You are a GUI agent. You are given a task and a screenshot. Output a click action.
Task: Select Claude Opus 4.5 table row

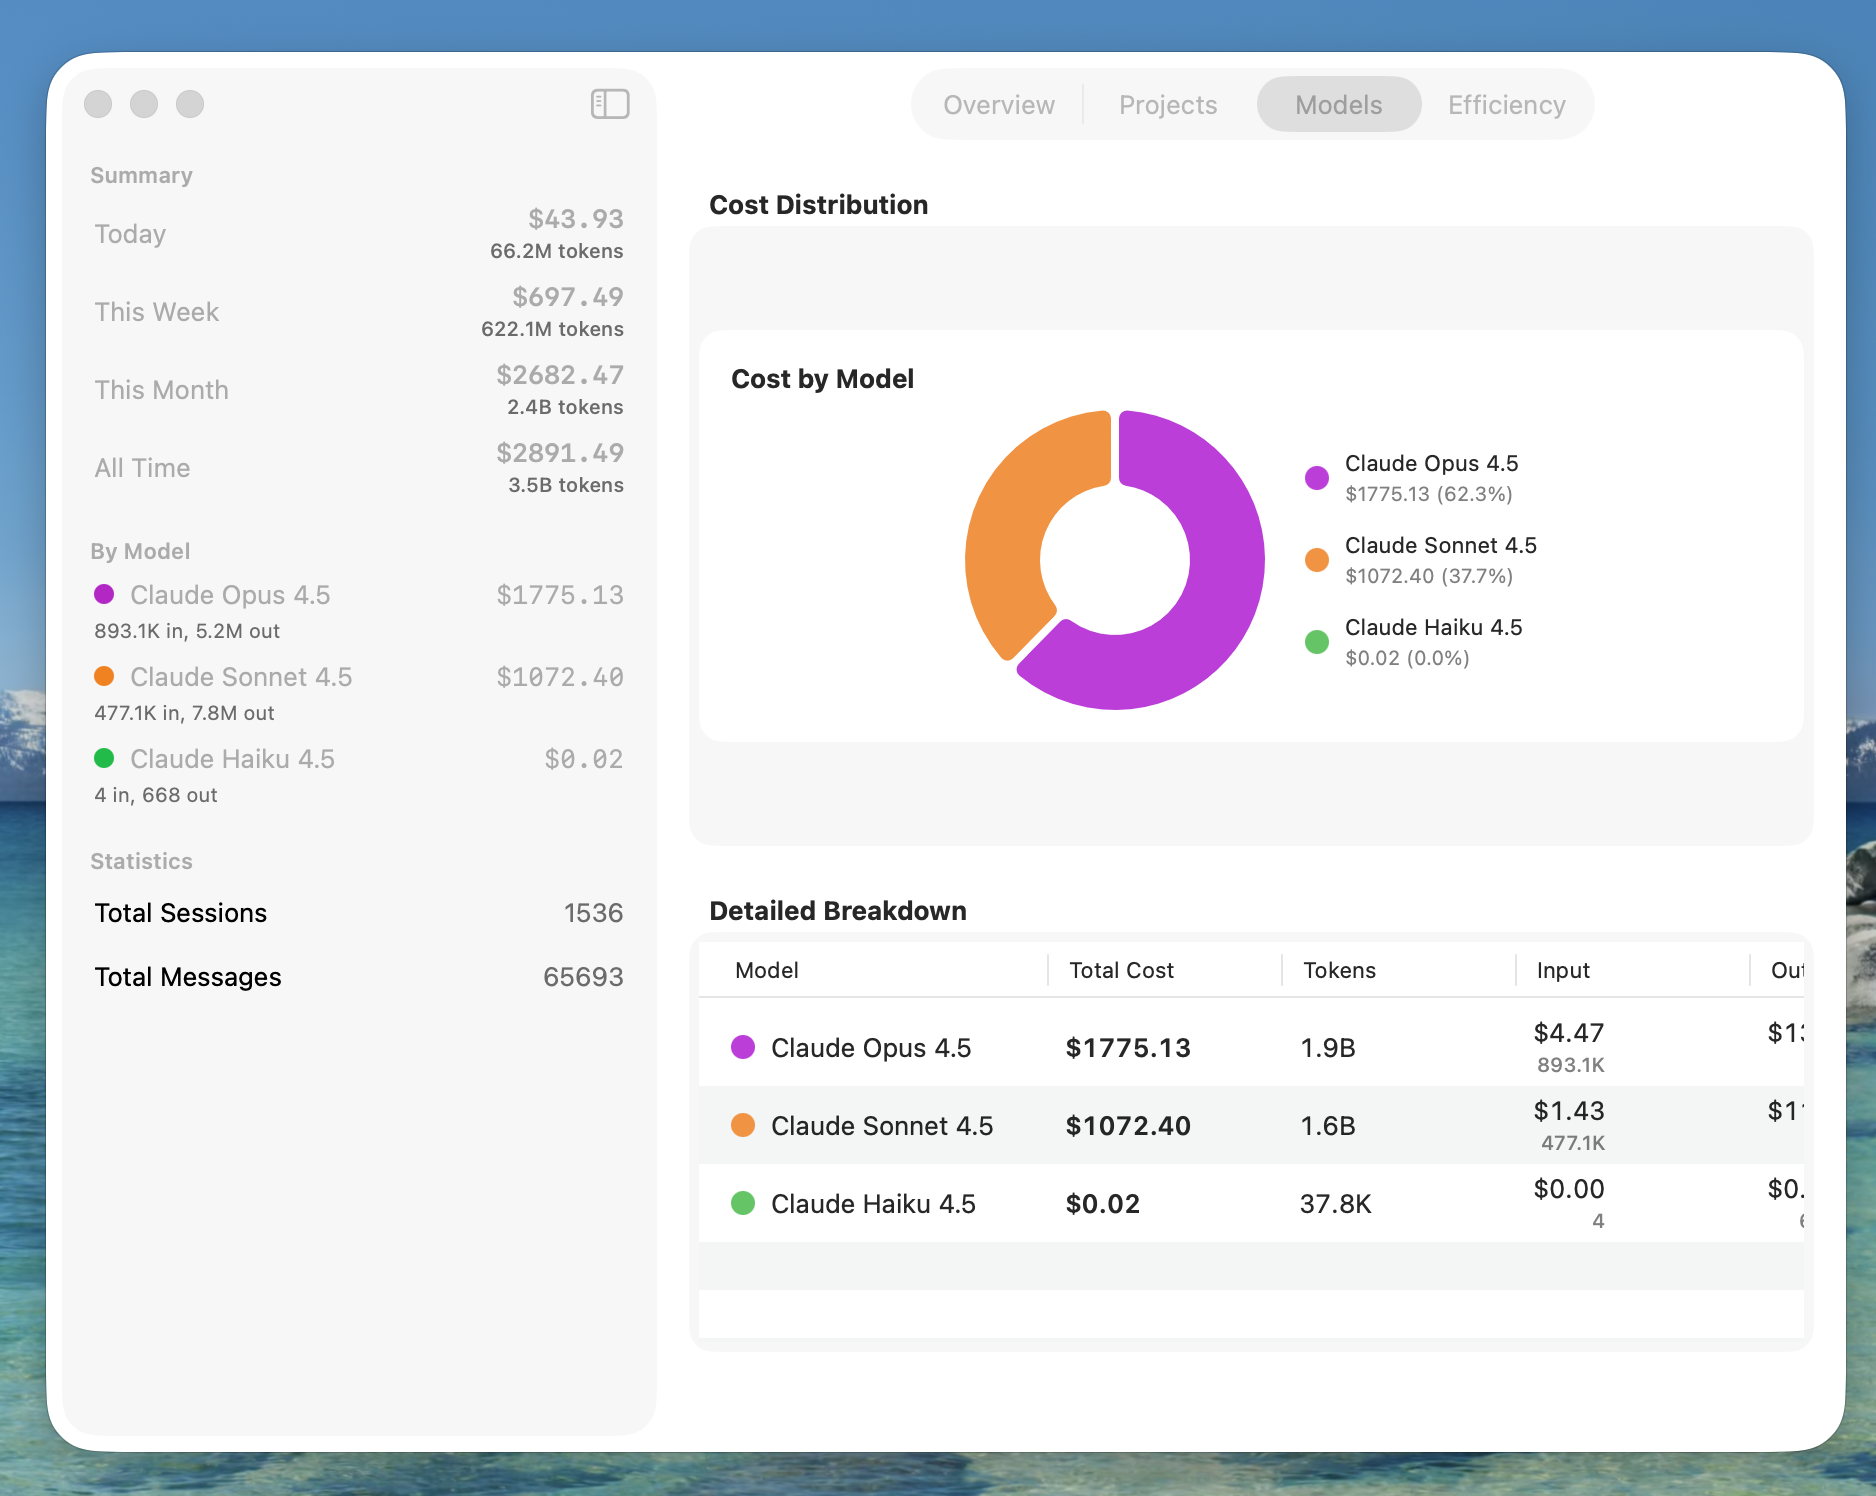870,1047
